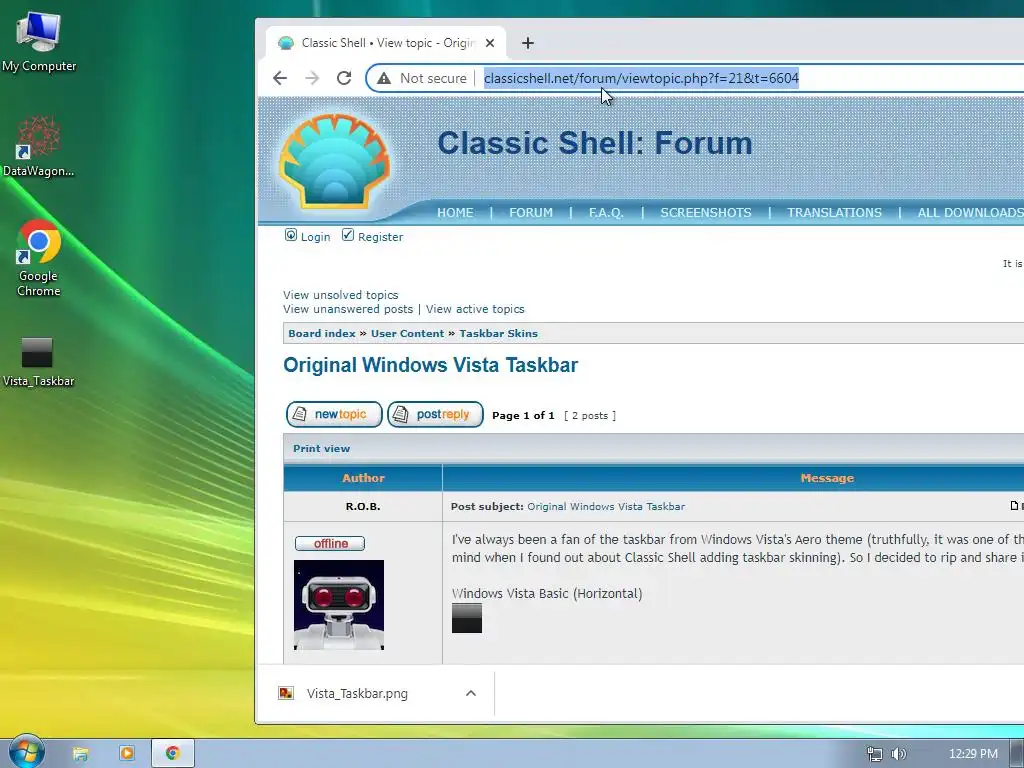This screenshot has height=768, width=1024.
Task: Expand Vista_Taskbar.png download options chevron
Action: [471, 694]
